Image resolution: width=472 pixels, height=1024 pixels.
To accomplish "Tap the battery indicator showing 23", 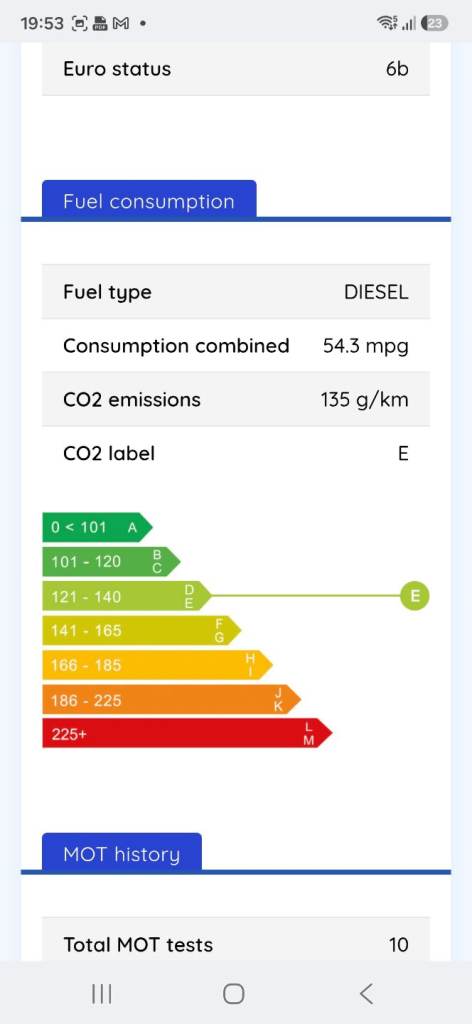I will [x=435, y=24].
